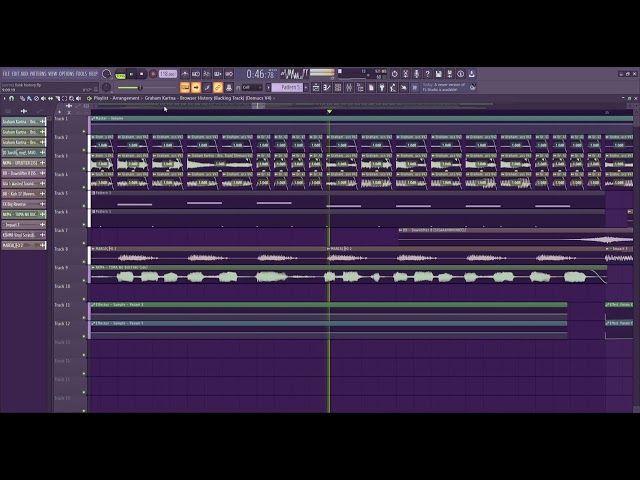Screen dimensions: 640x480
Task: Select first Graham Kartna clip in picker
Action: (x=24, y=122)
